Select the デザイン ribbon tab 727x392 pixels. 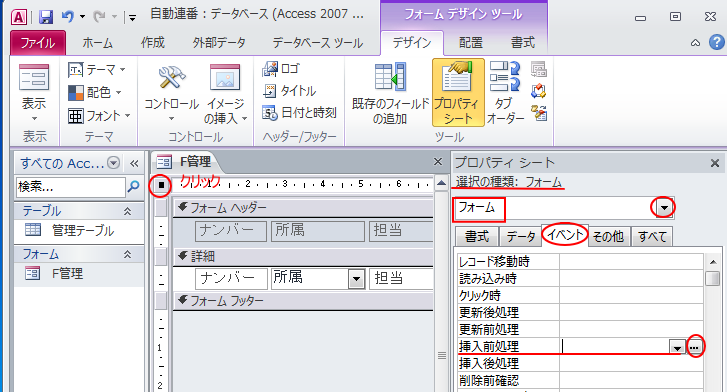[x=412, y=43]
